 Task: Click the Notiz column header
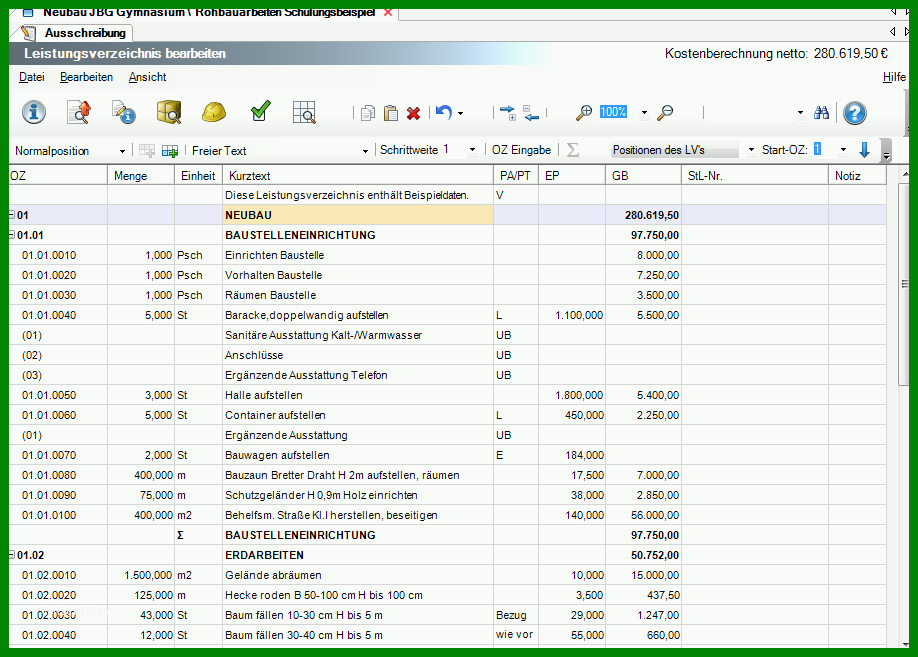(x=857, y=176)
